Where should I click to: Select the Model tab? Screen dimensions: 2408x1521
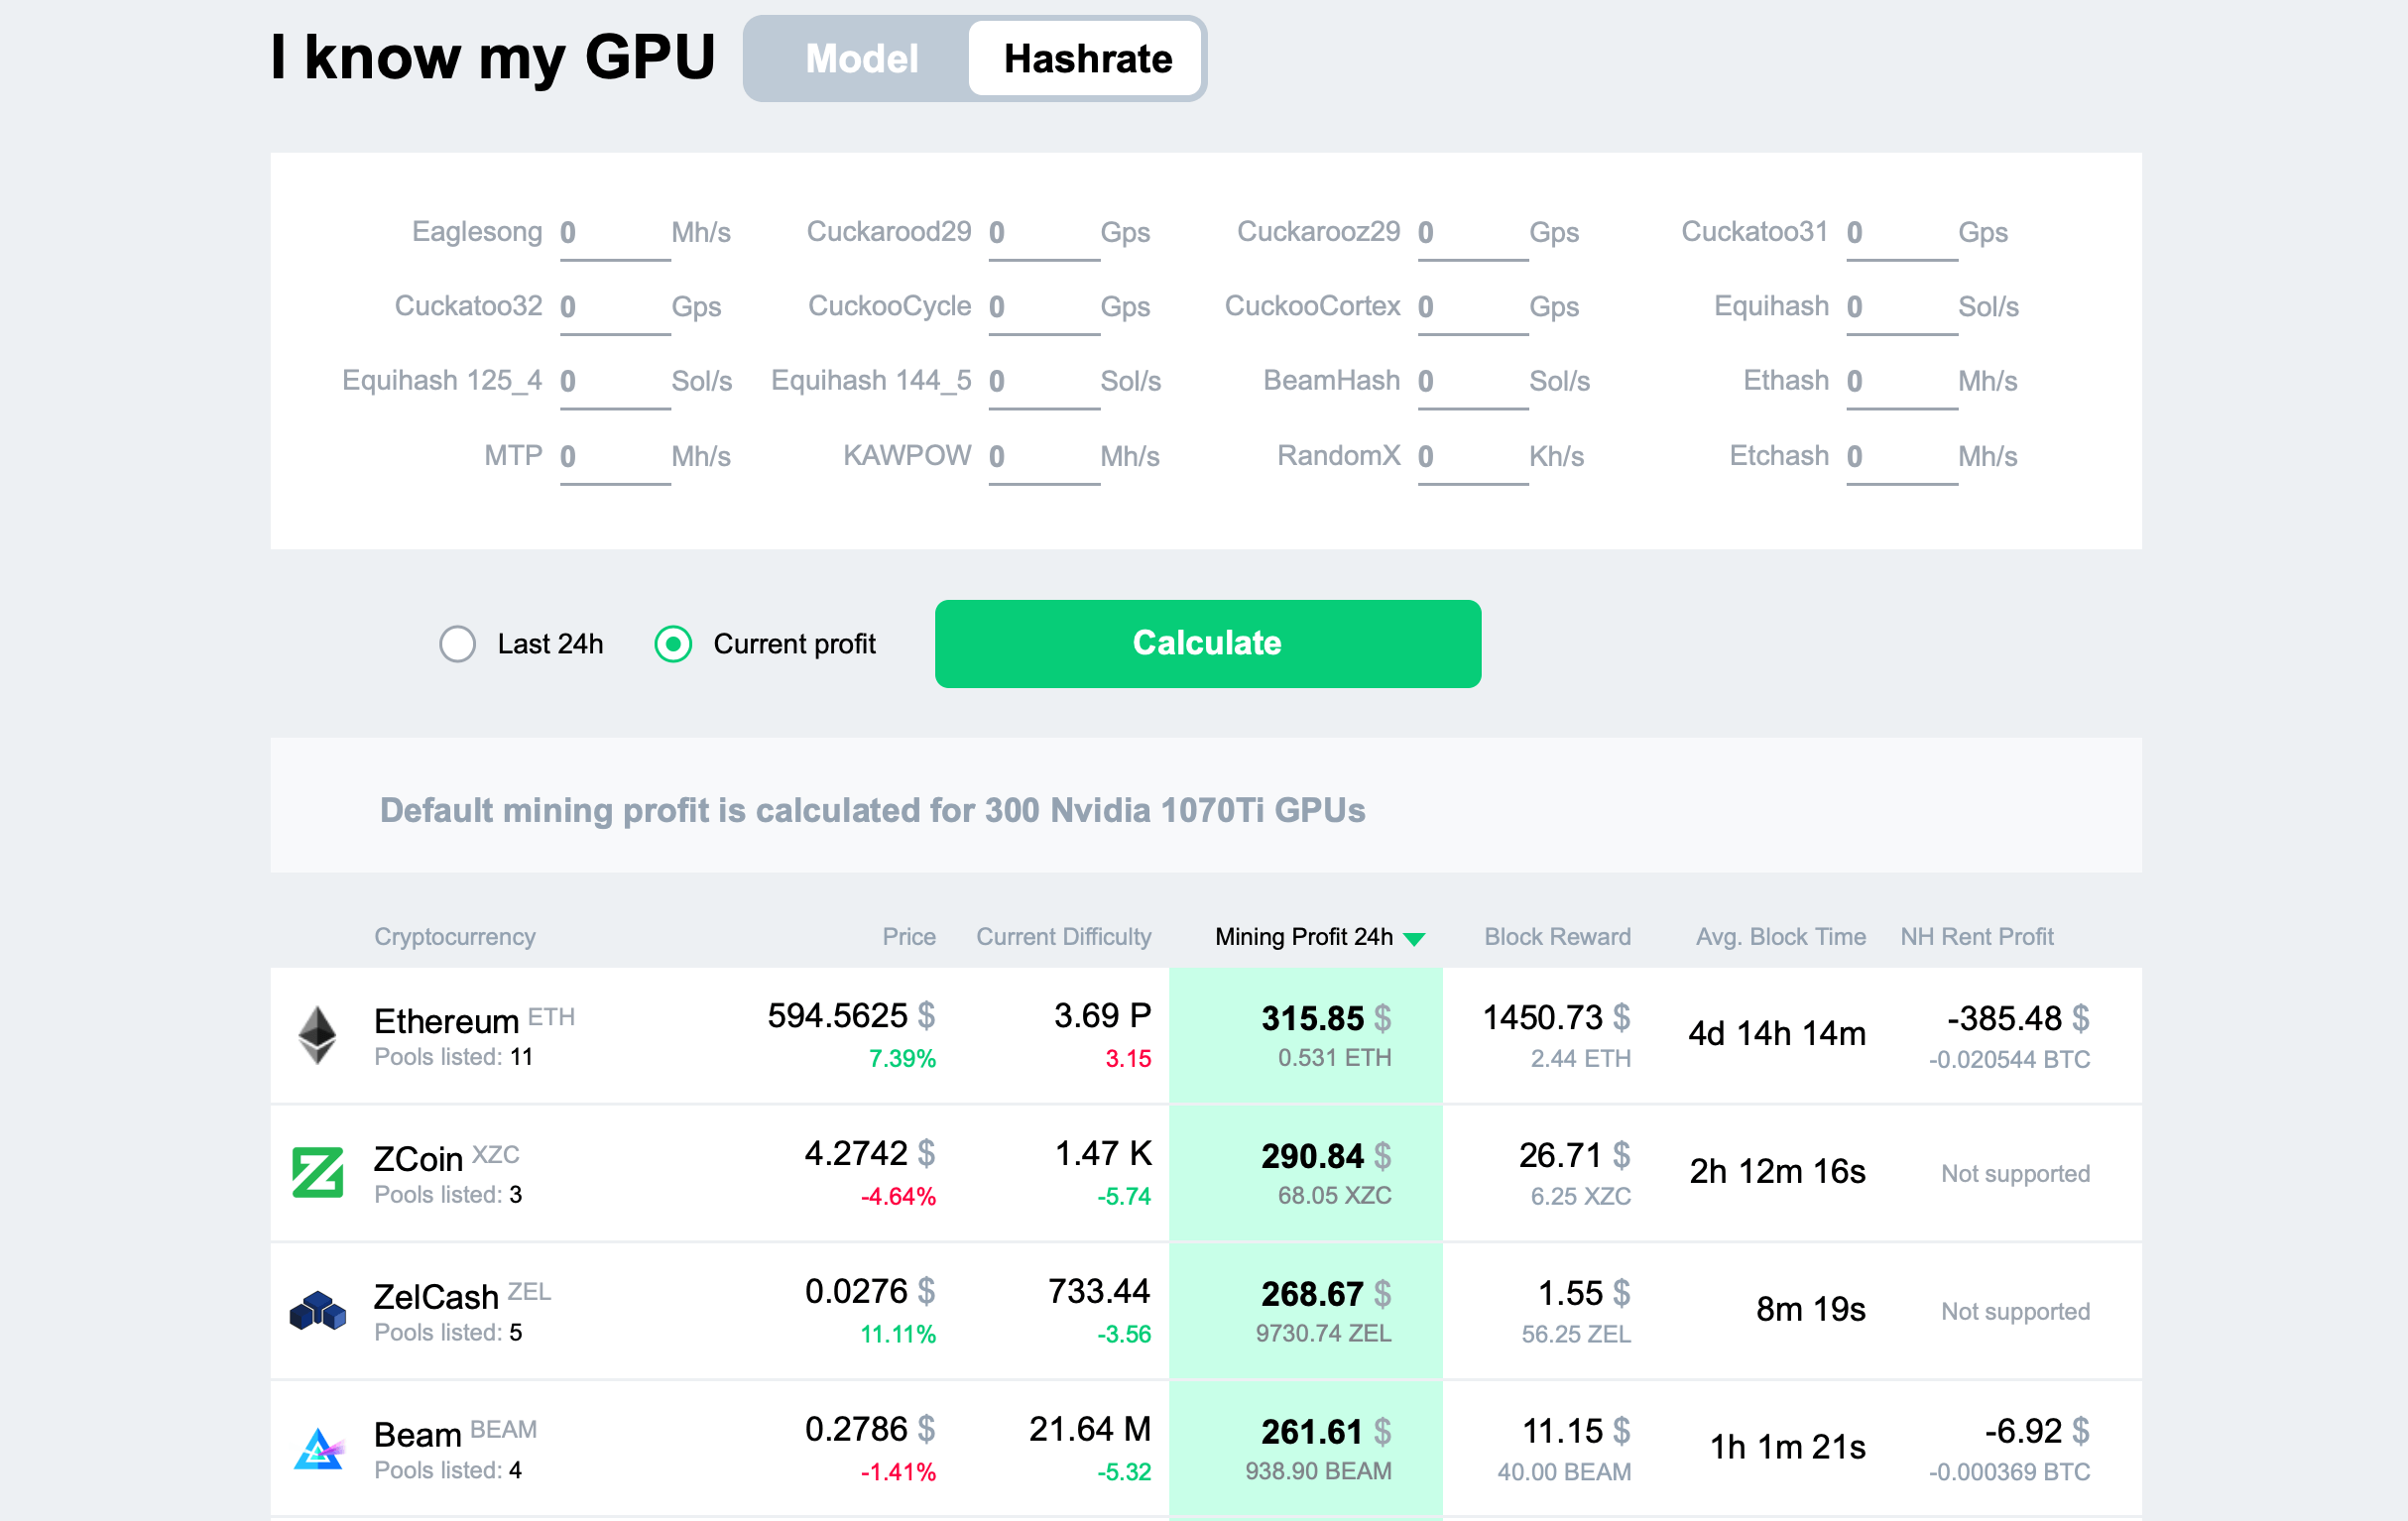pyautogui.click(x=859, y=58)
